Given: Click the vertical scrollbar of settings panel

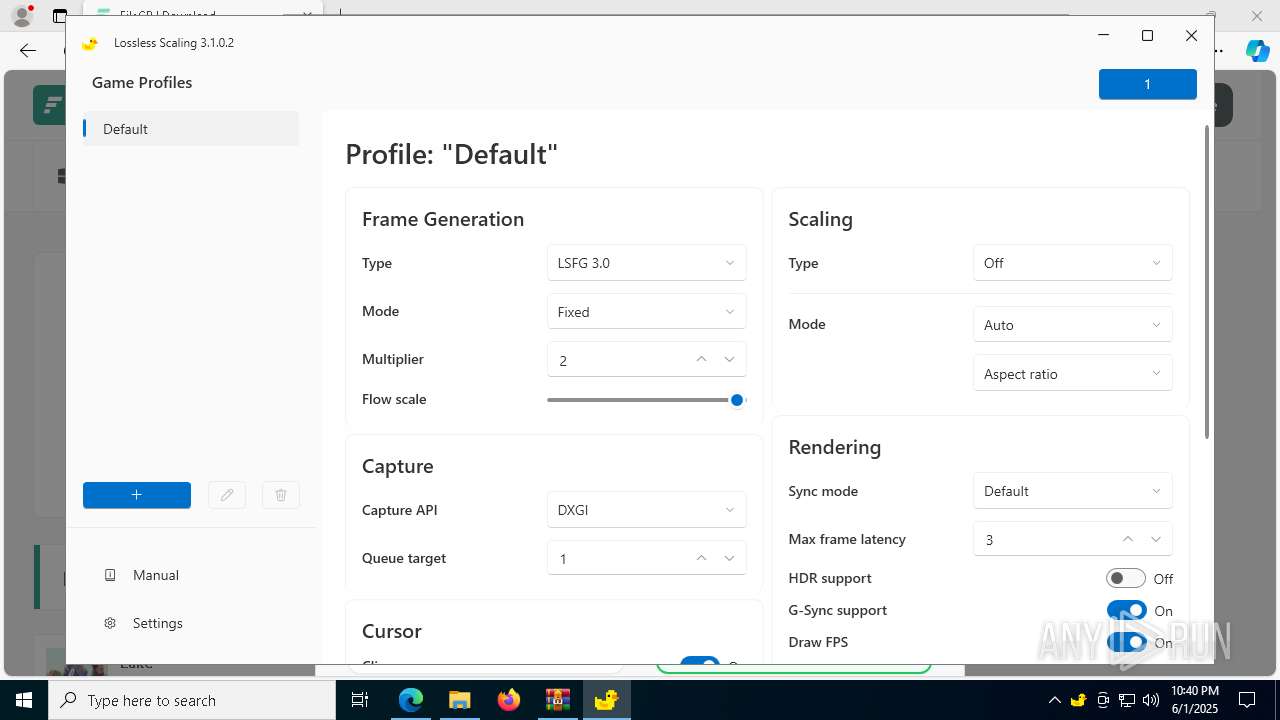Looking at the screenshot, I should (x=1207, y=282).
